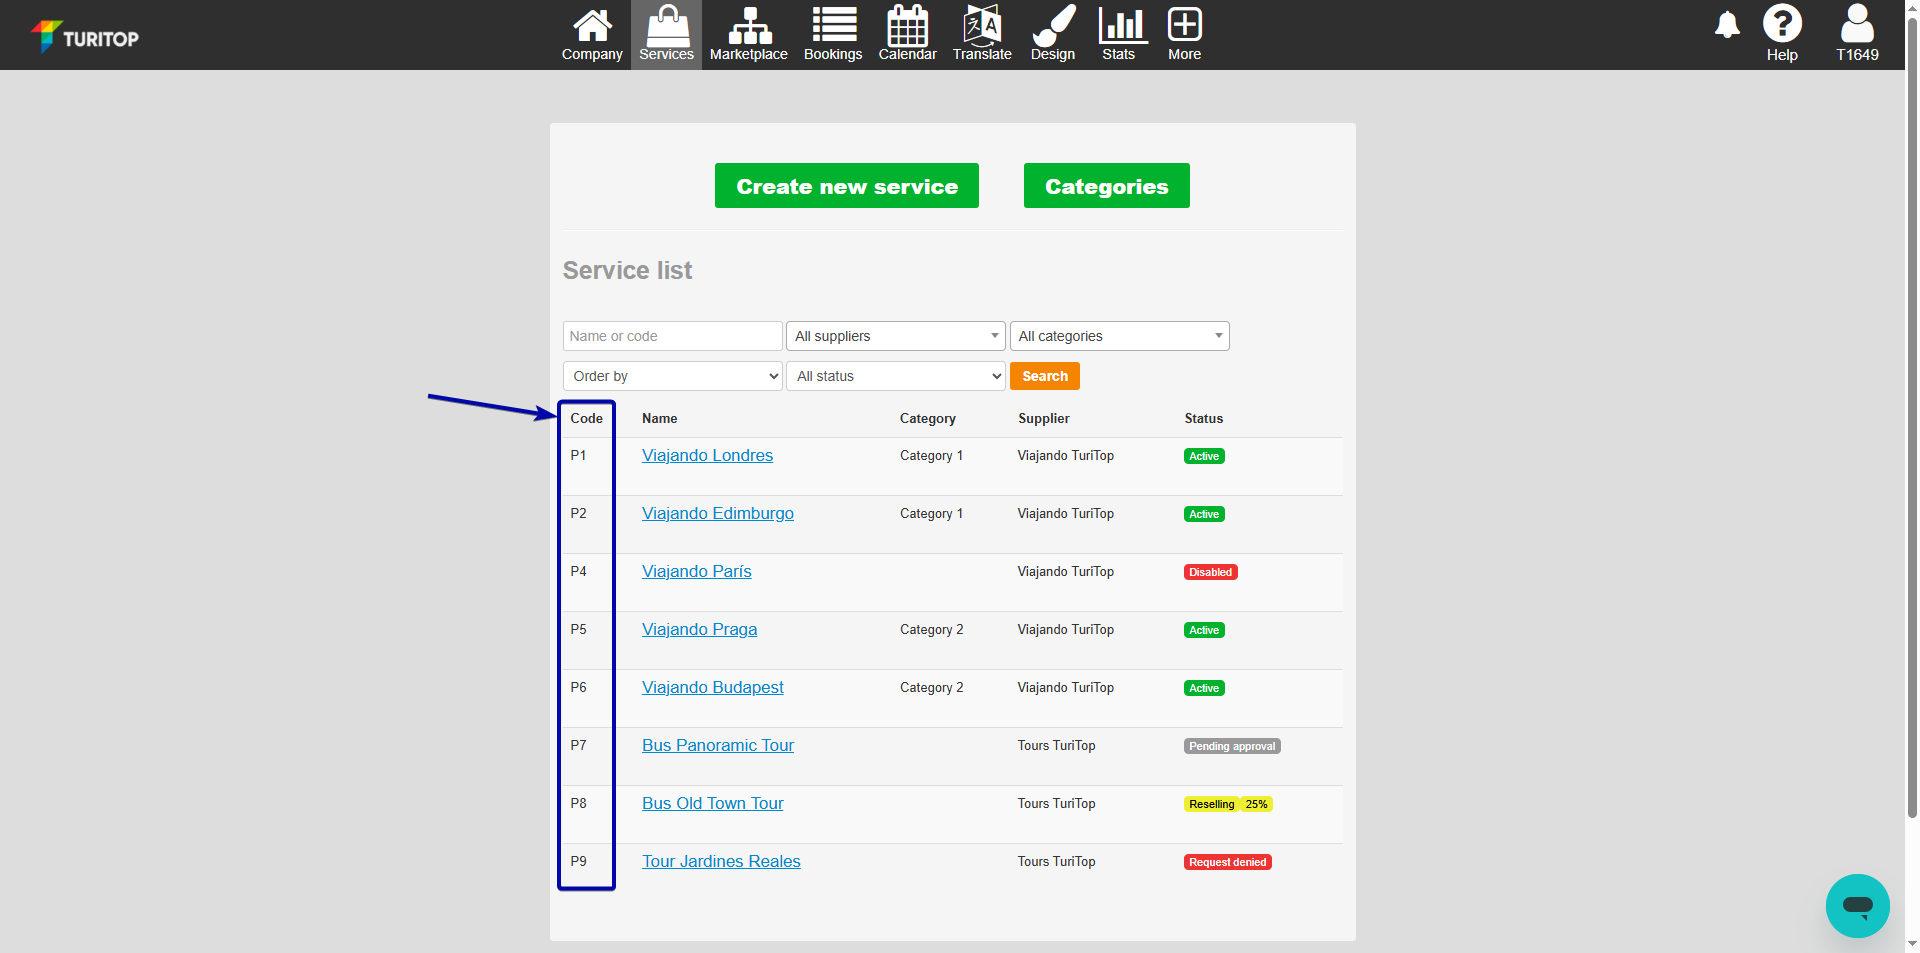Image resolution: width=1920 pixels, height=953 pixels.
Task: Open the All status dropdown
Action: click(895, 376)
